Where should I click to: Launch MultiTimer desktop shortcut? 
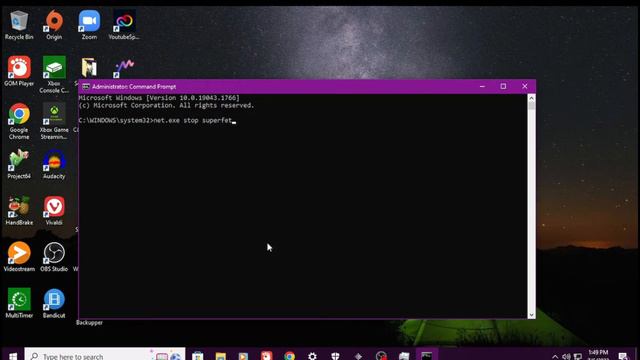(19, 303)
